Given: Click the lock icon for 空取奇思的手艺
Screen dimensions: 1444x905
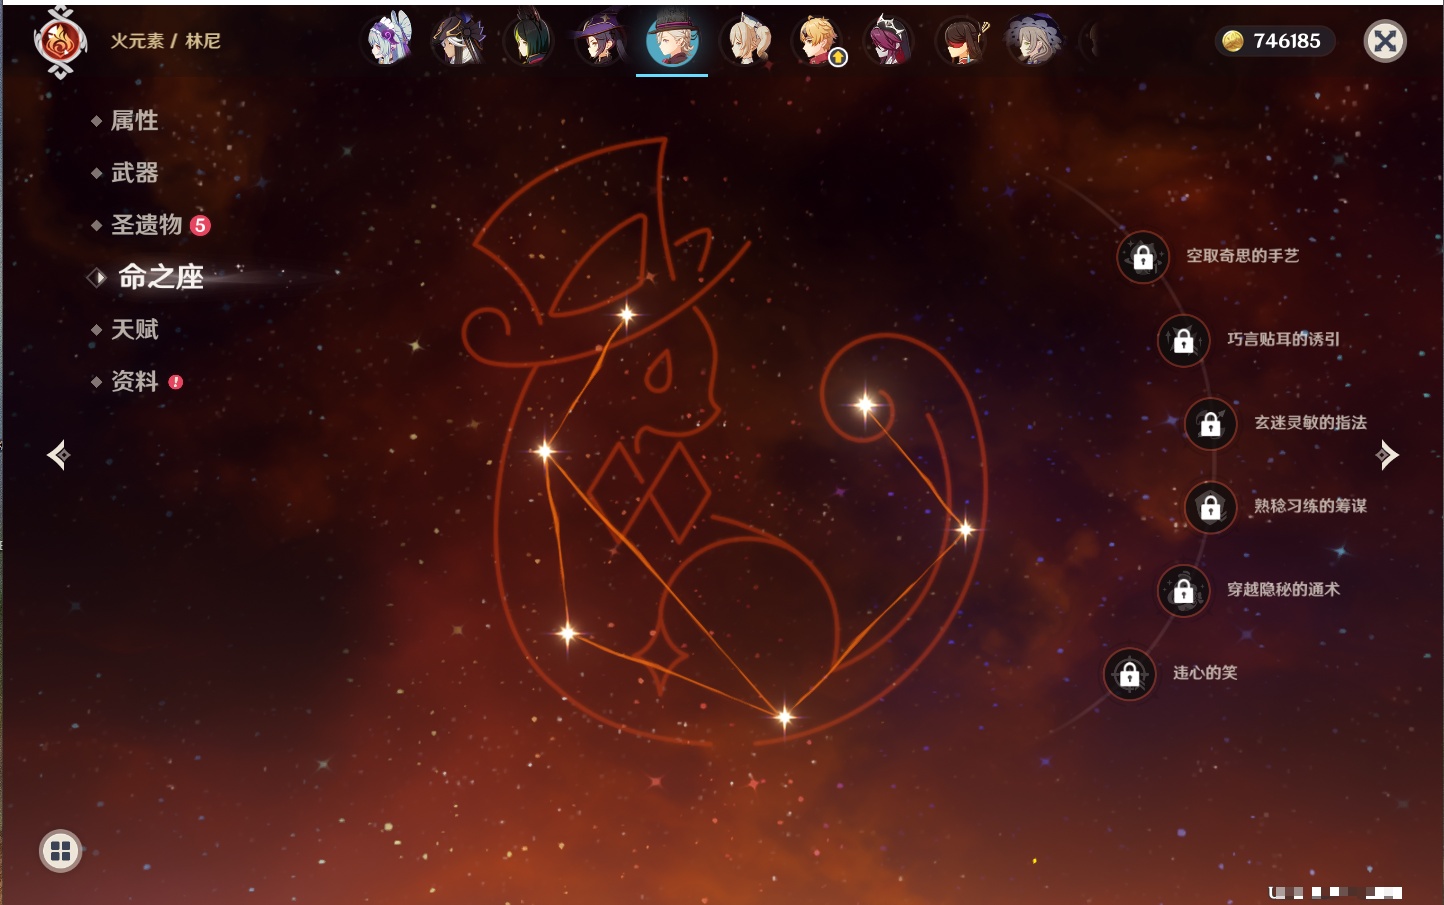Looking at the screenshot, I should tap(1143, 257).
